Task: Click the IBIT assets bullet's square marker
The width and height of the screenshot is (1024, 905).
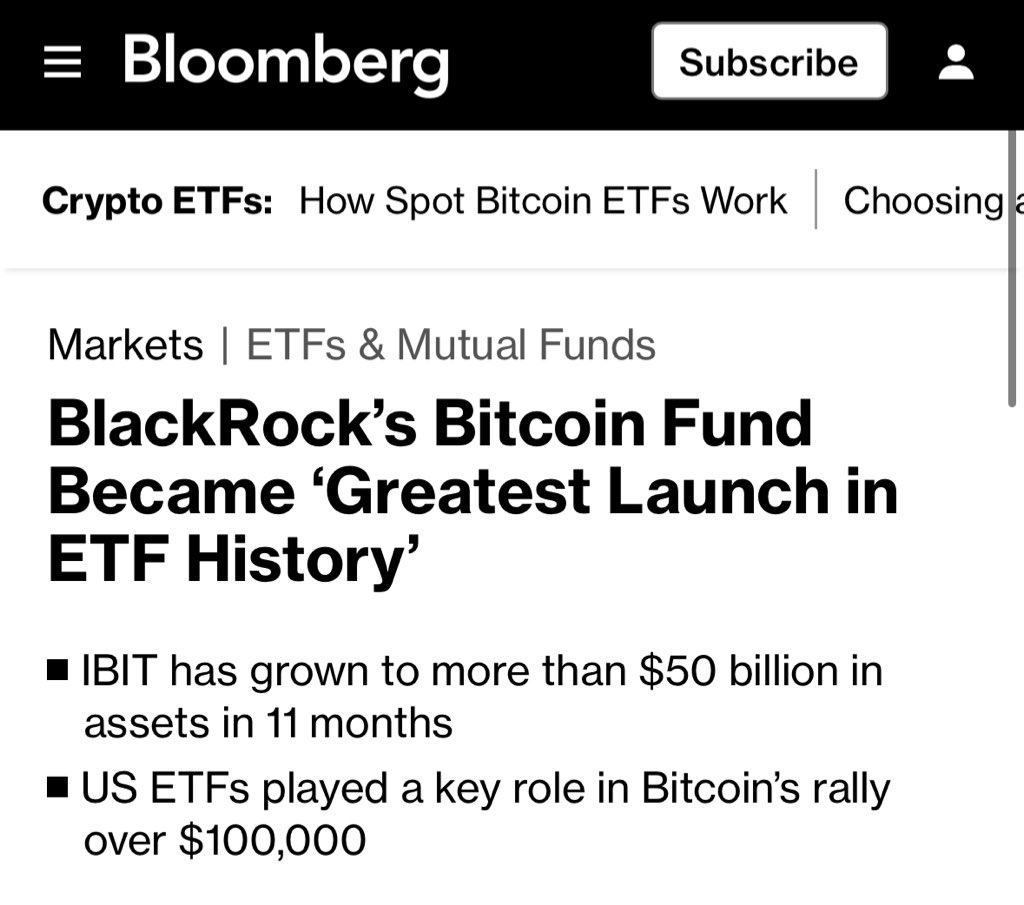Action: pos(58,668)
